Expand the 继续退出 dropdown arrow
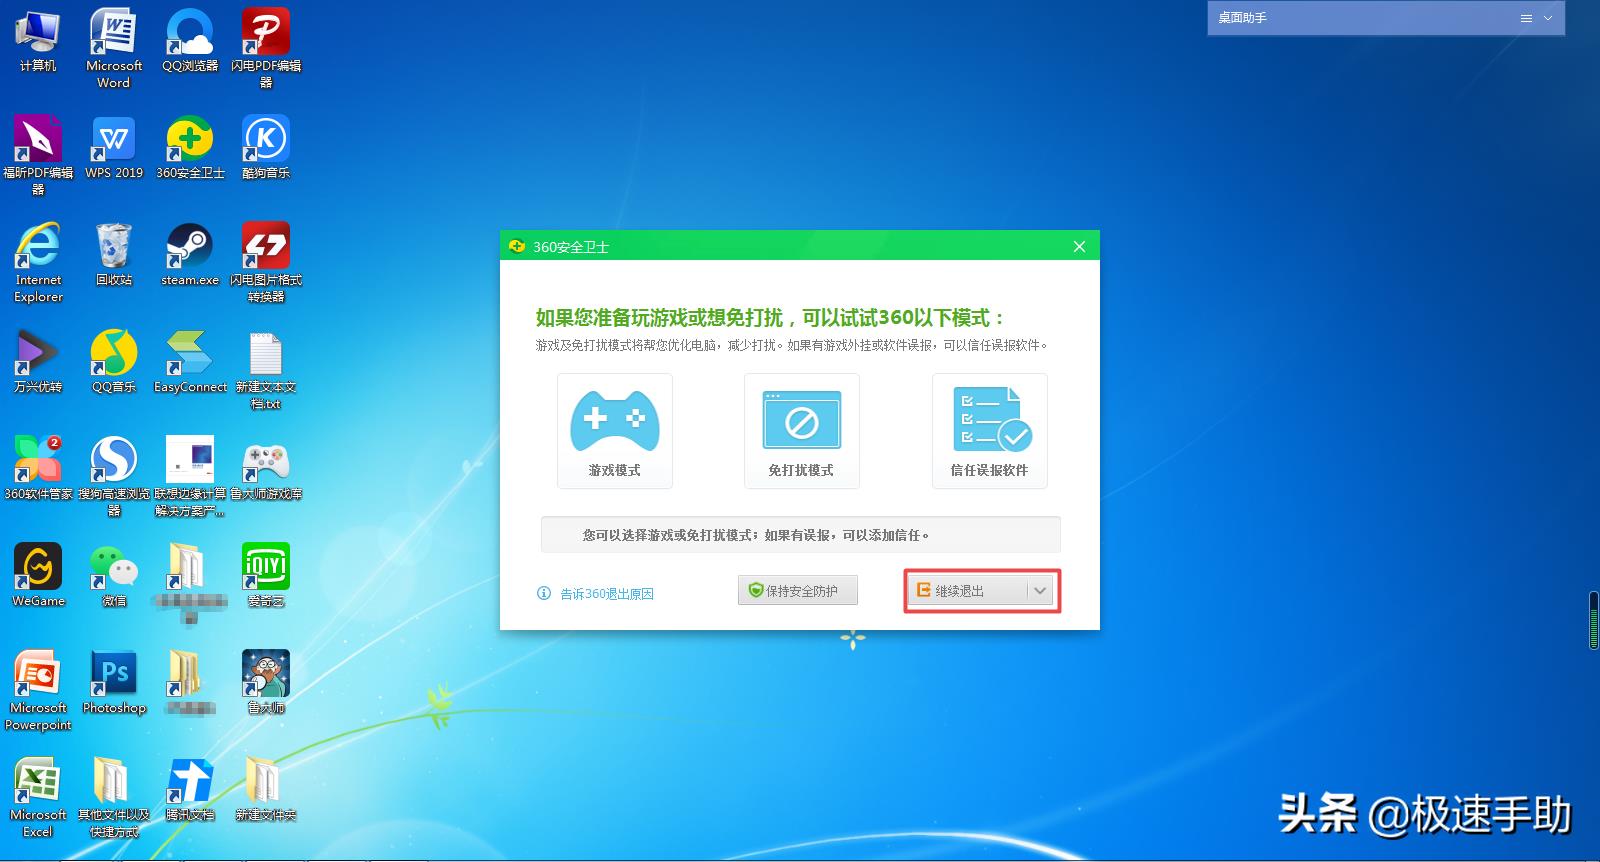Image resolution: width=1600 pixels, height=862 pixels. (1040, 591)
